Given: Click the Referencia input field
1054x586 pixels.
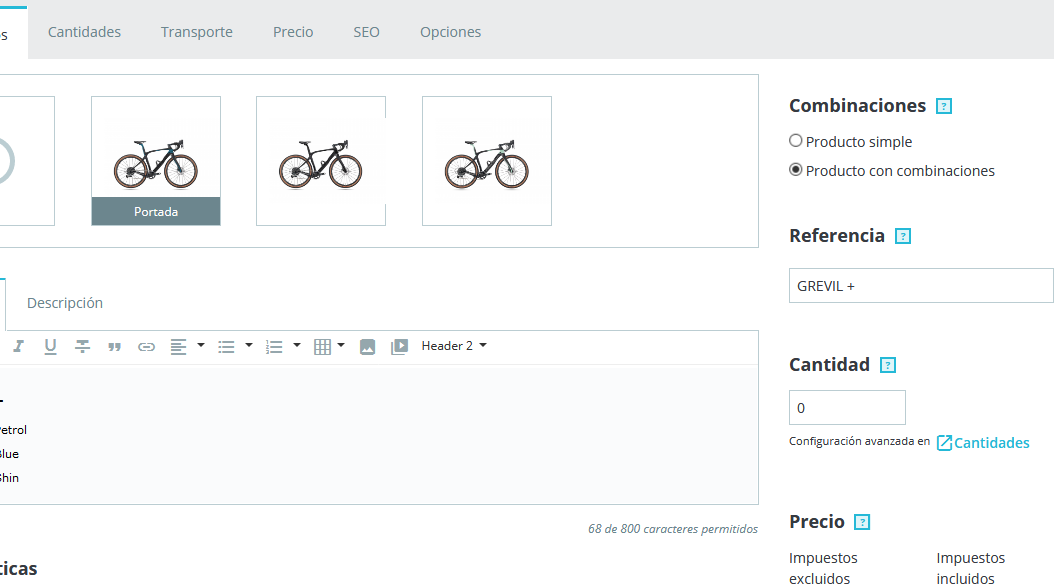Looking at the screenshot, I should (x=920, y=285).
